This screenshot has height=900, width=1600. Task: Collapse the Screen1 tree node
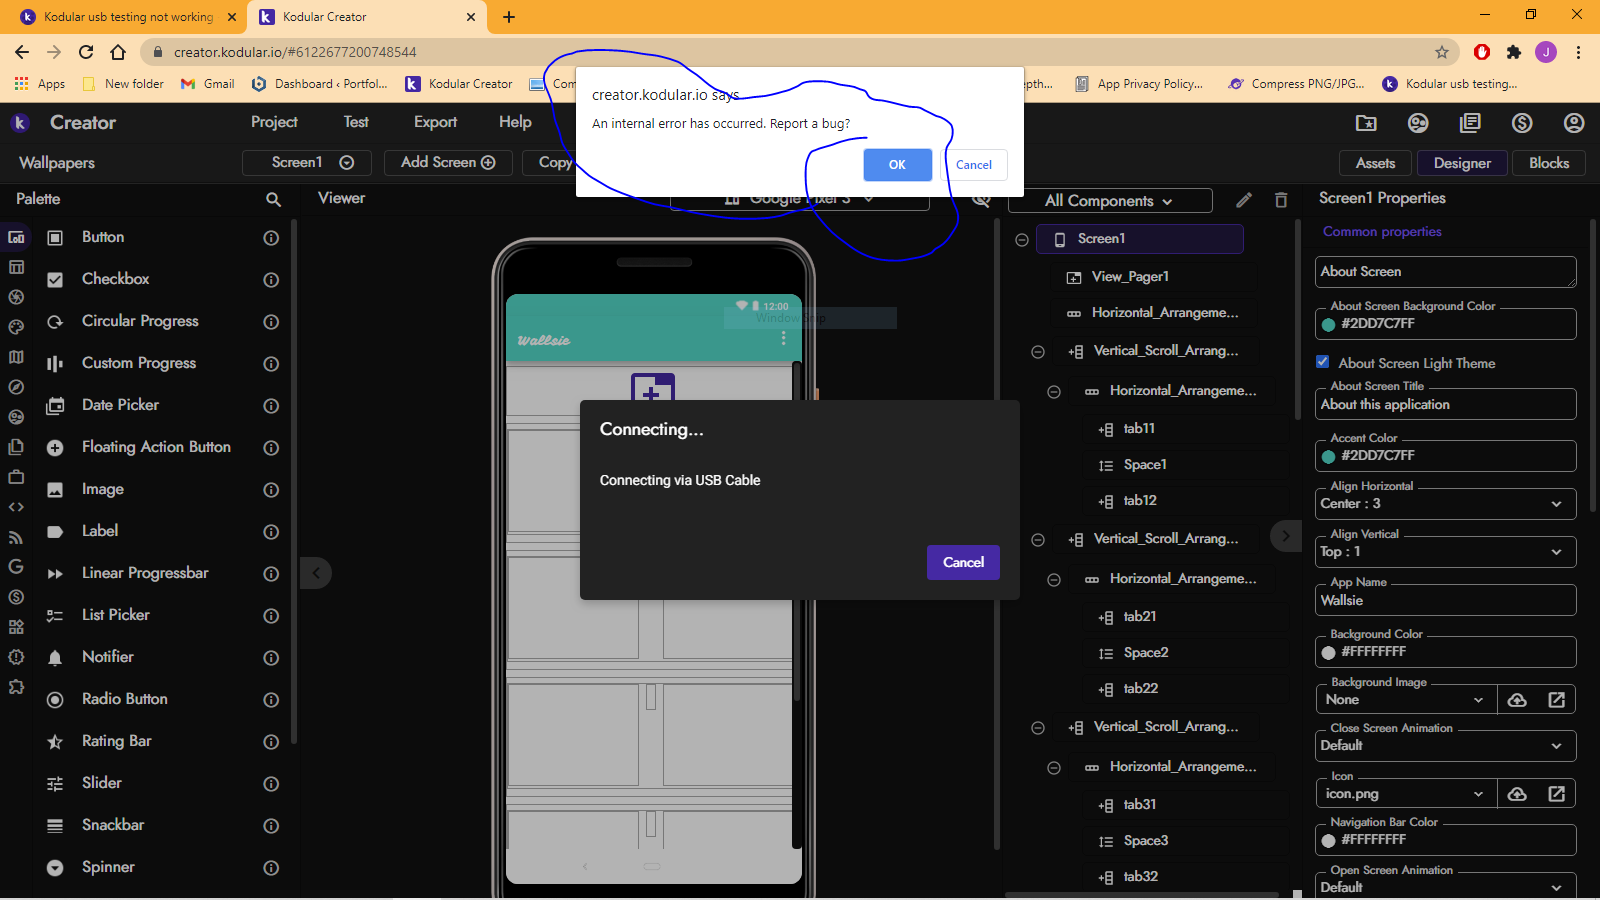(x=1022, y=240)
